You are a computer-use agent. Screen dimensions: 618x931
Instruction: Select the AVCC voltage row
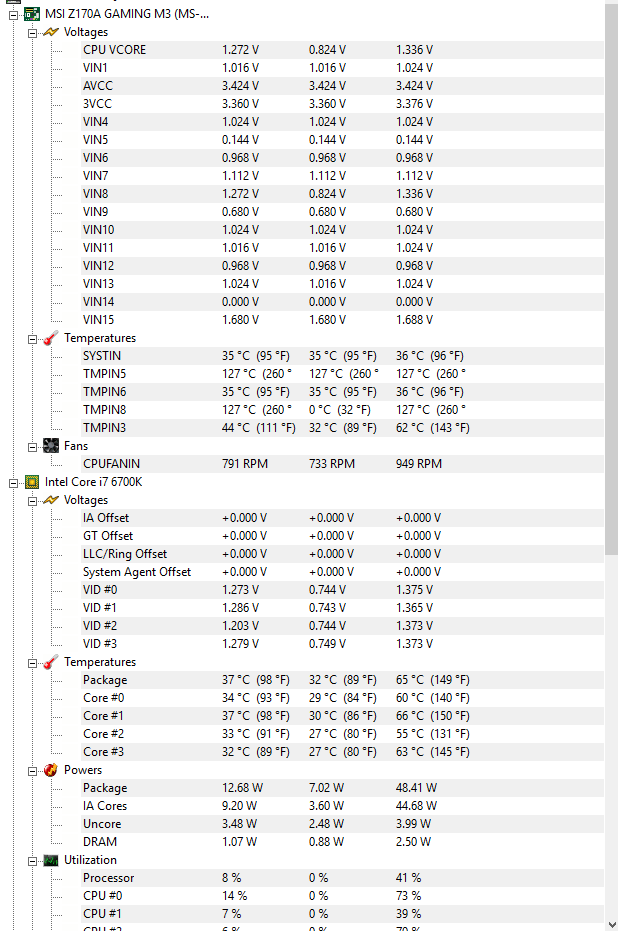coord(343,86)
